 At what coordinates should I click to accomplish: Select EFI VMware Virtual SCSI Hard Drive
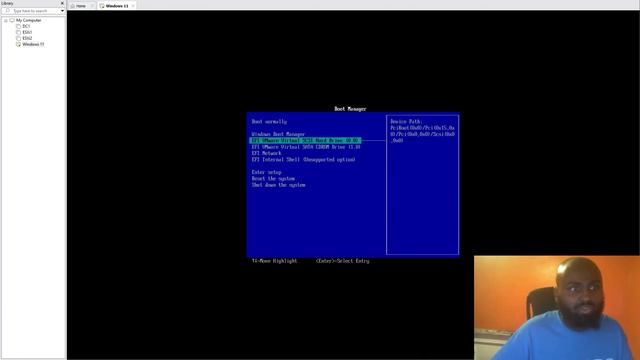click(x=305, y=140)
